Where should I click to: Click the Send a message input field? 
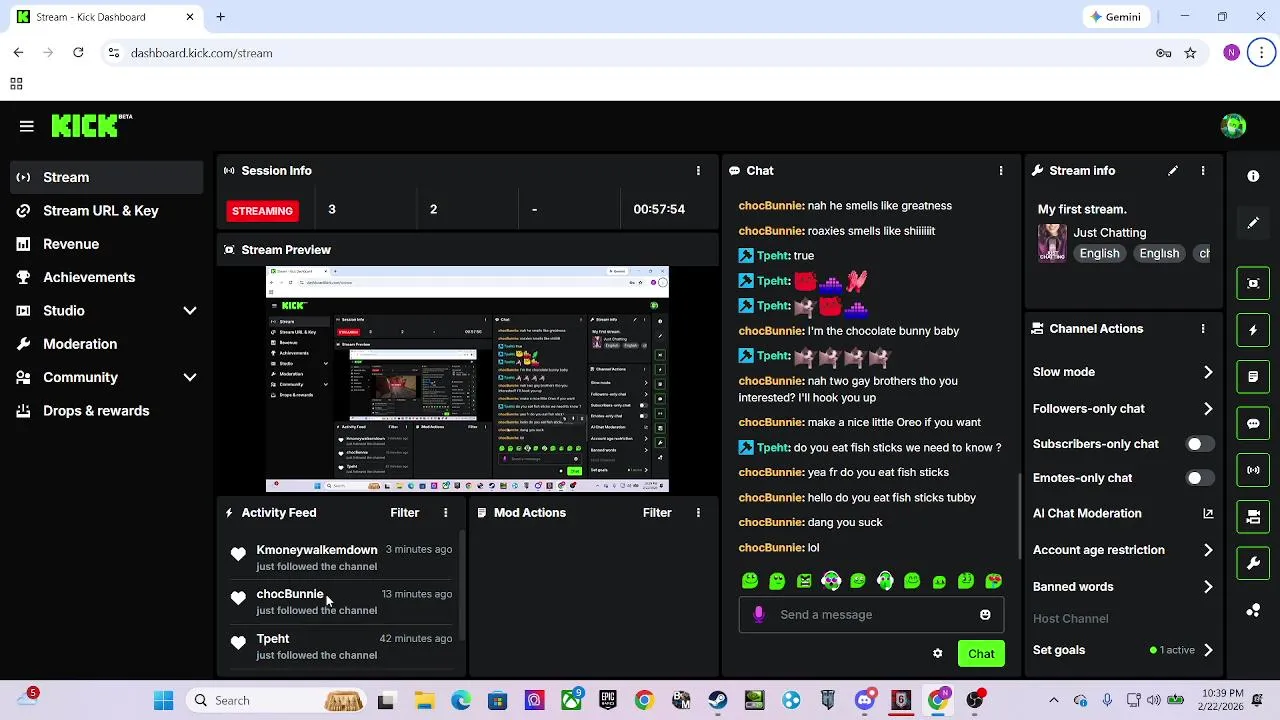click(x=871, y=615)
